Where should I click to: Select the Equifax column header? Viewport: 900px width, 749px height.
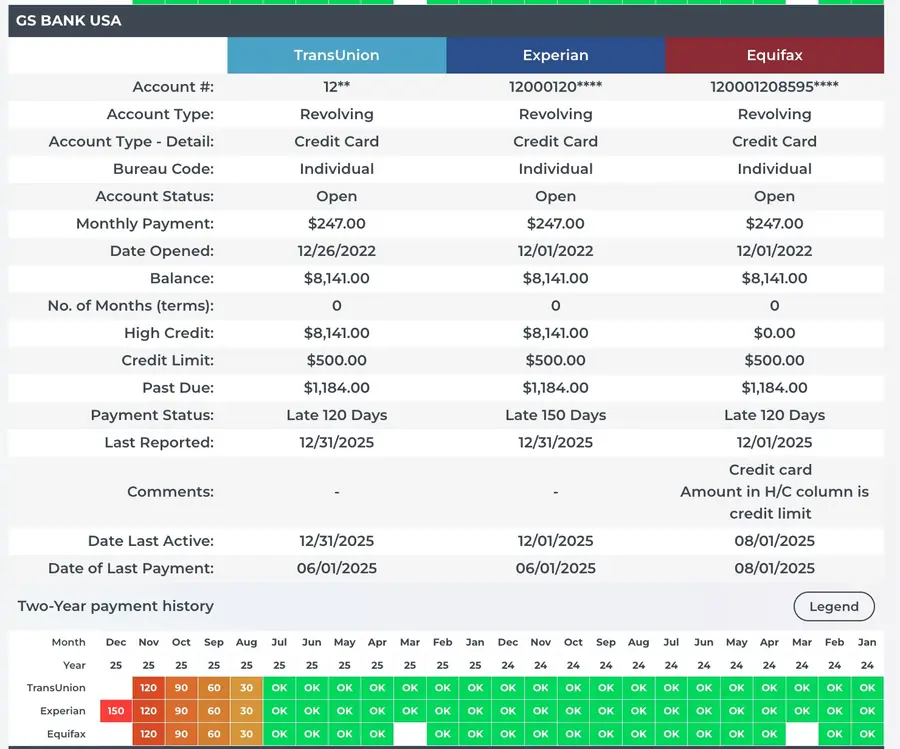(774, 55)
